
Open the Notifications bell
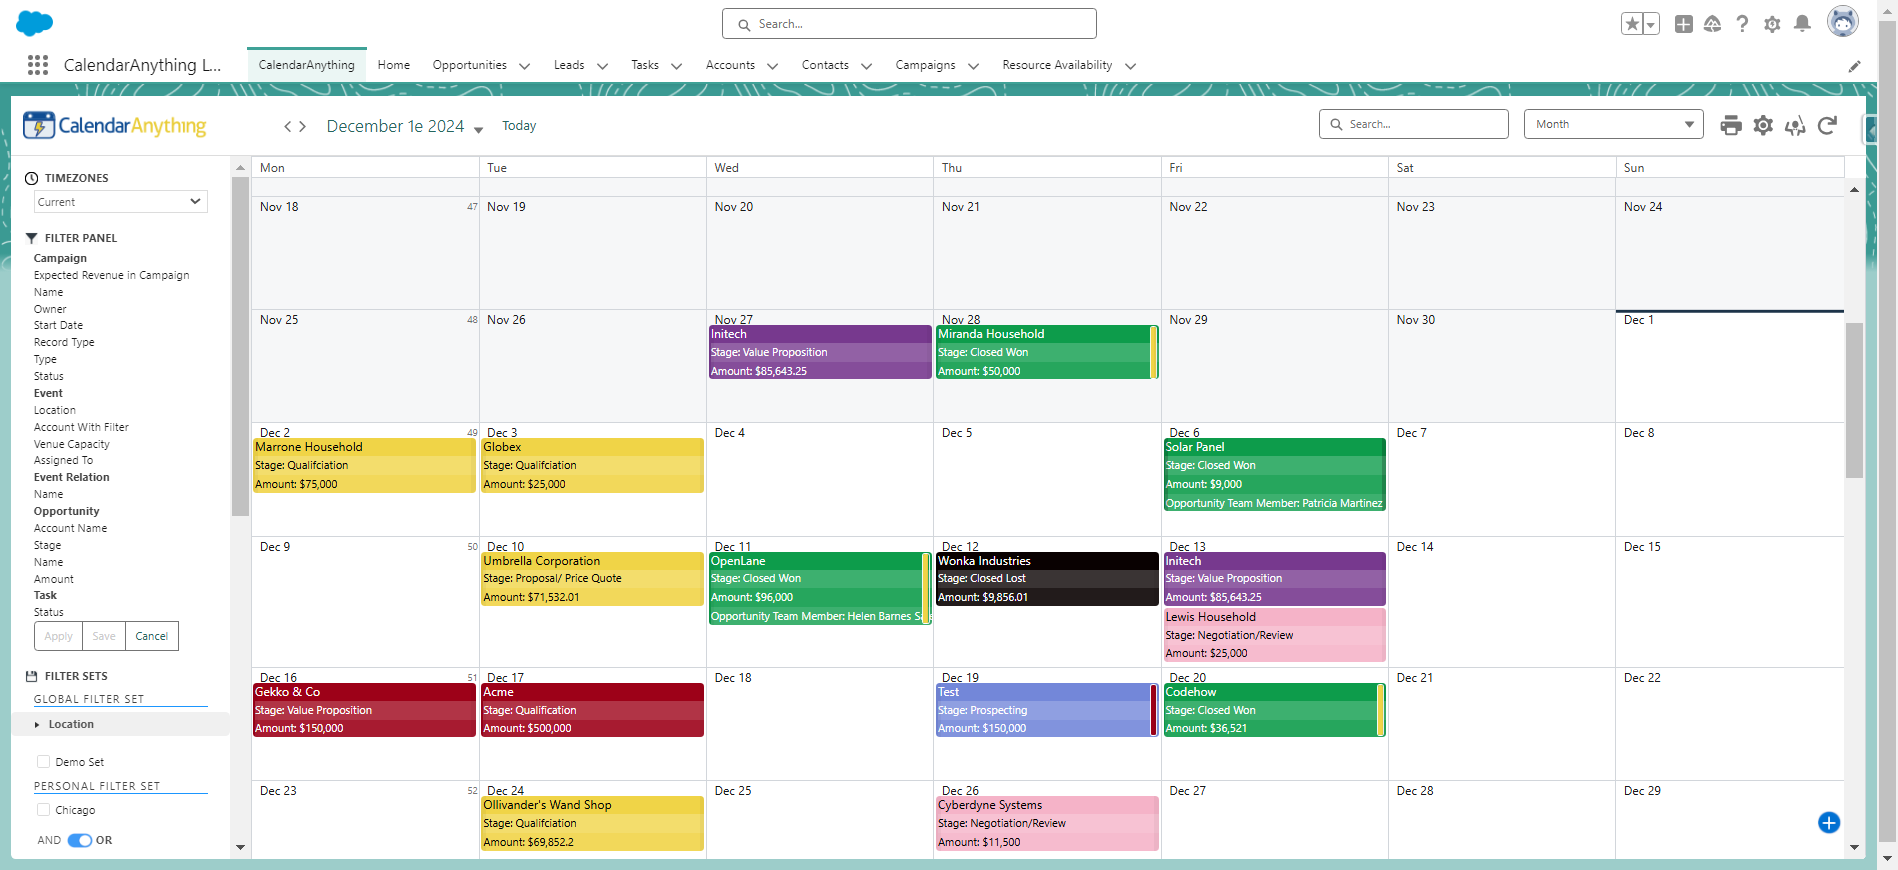pyautogui.click(x=1802, y=24)
